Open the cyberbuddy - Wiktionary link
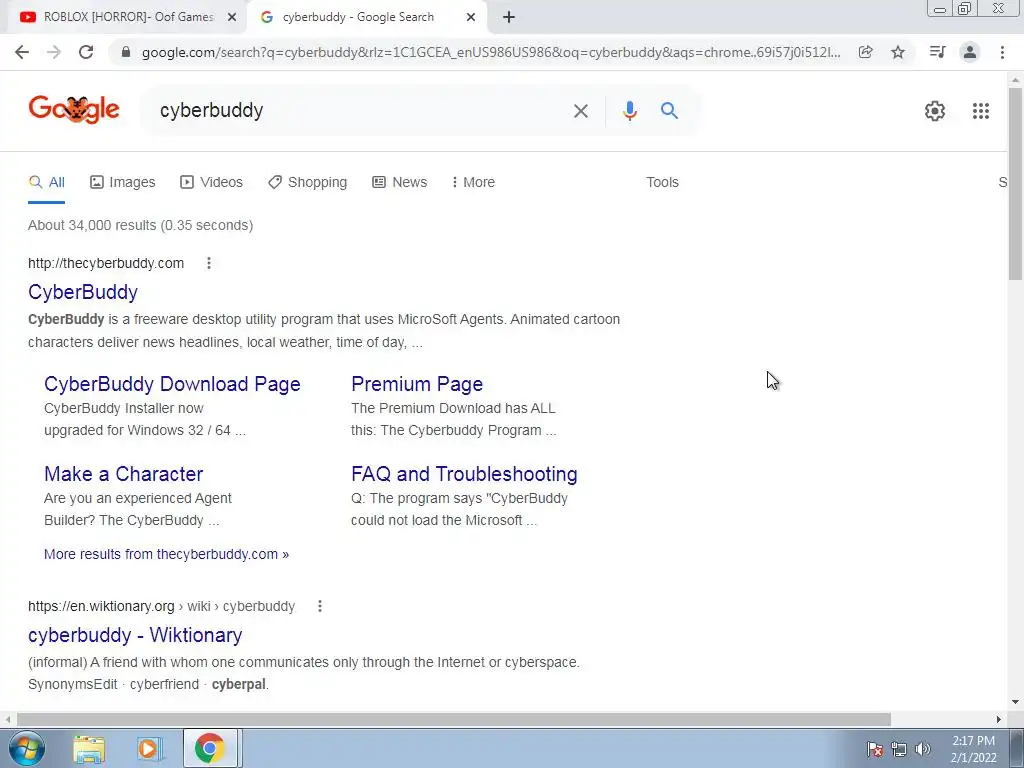This screenshot has height=768, width=1024. coord(135,635)
